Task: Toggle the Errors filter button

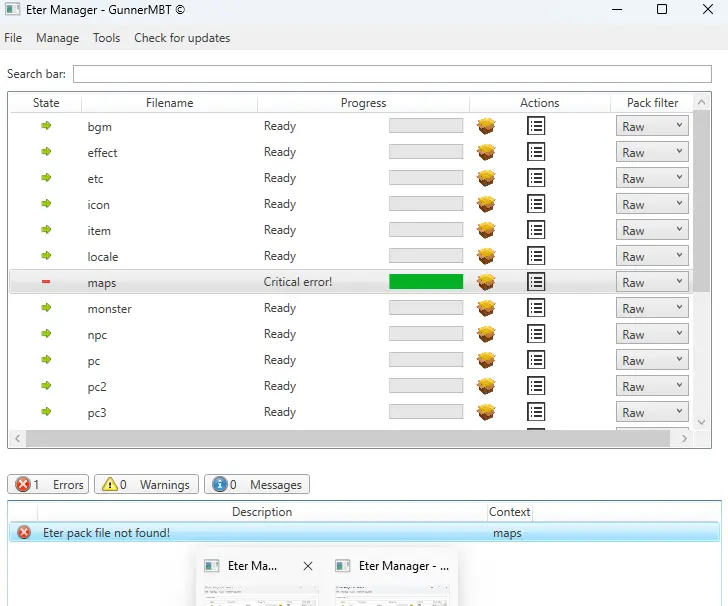Action: (x=48, y=484)
